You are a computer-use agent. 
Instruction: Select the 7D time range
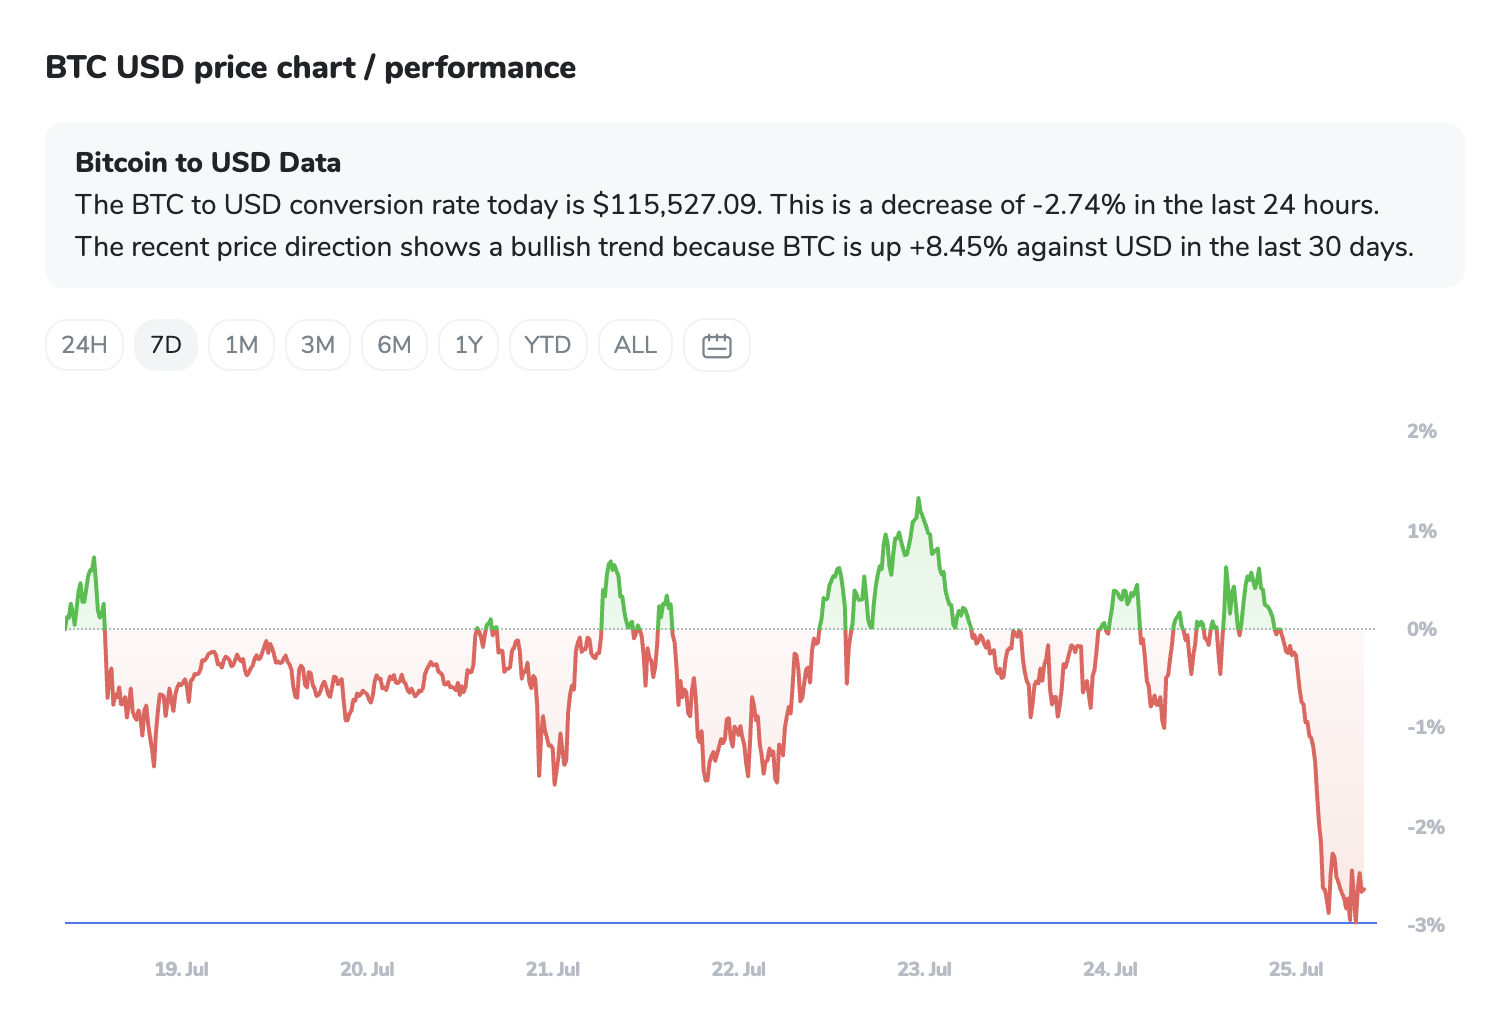point(166,345)
